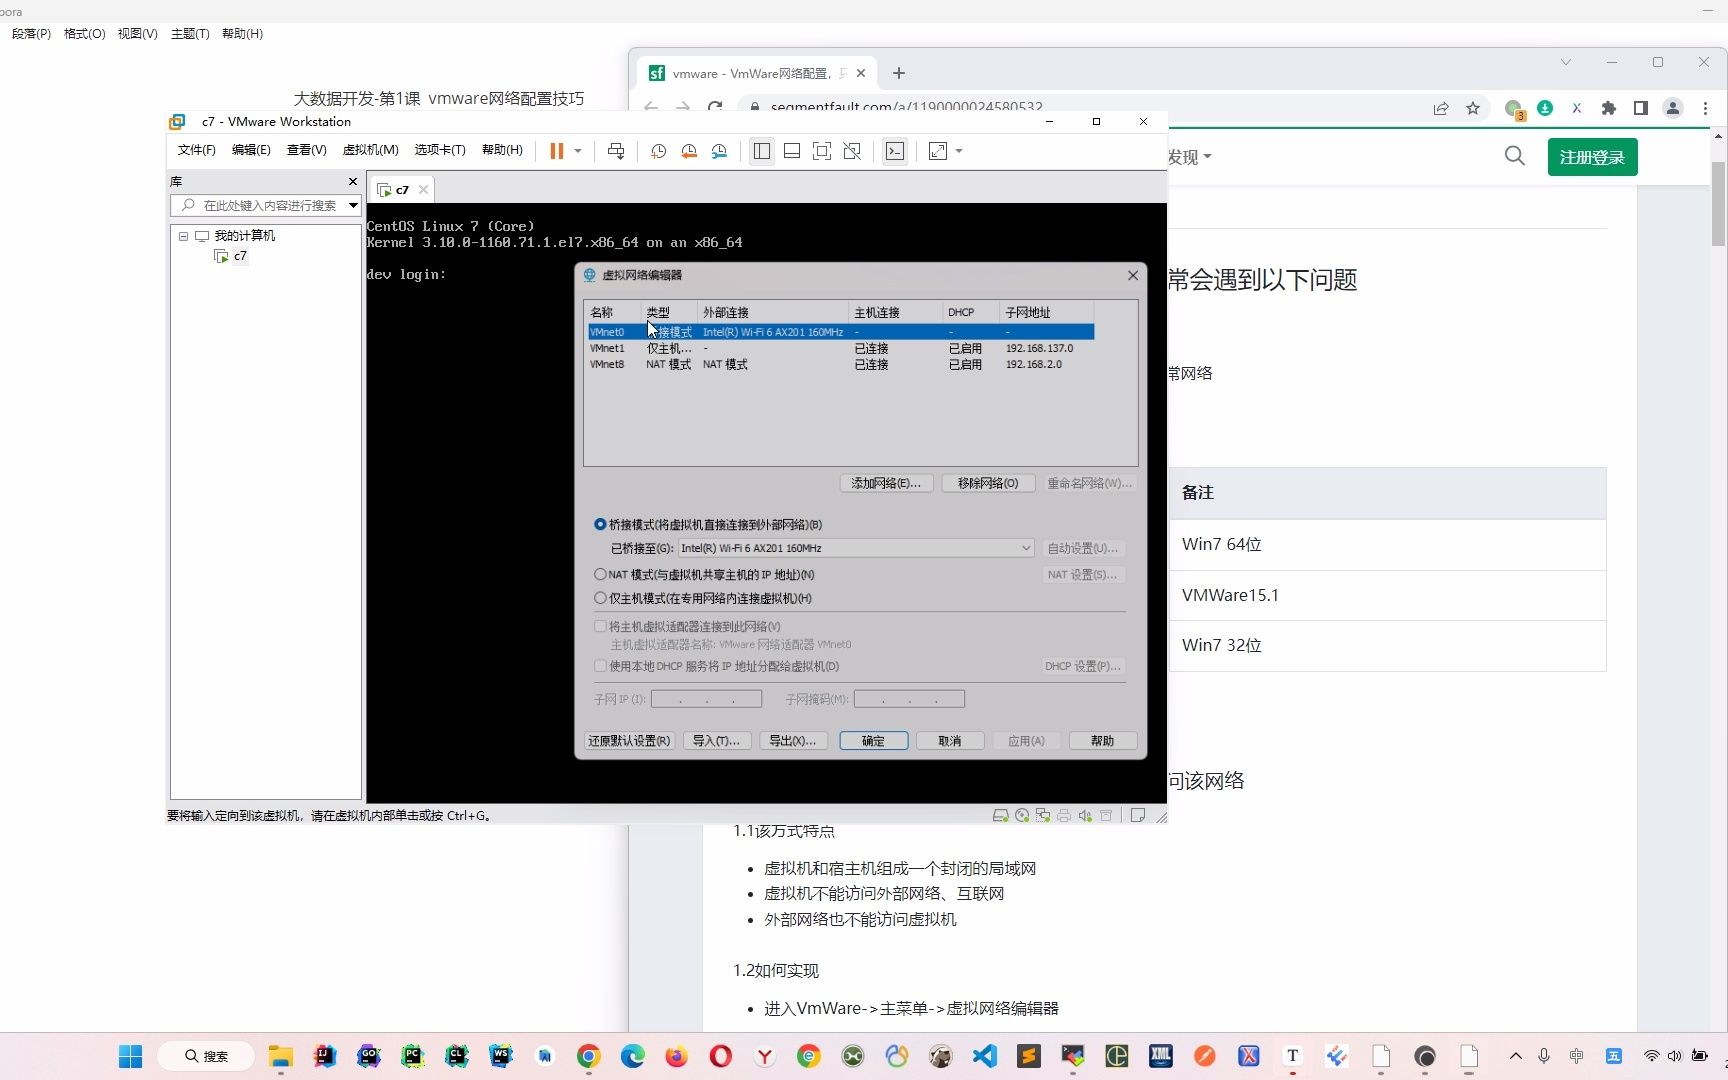Click the take snapshot icon
This screenshot has height=1080, width=1728.
(x=658, y=151)
